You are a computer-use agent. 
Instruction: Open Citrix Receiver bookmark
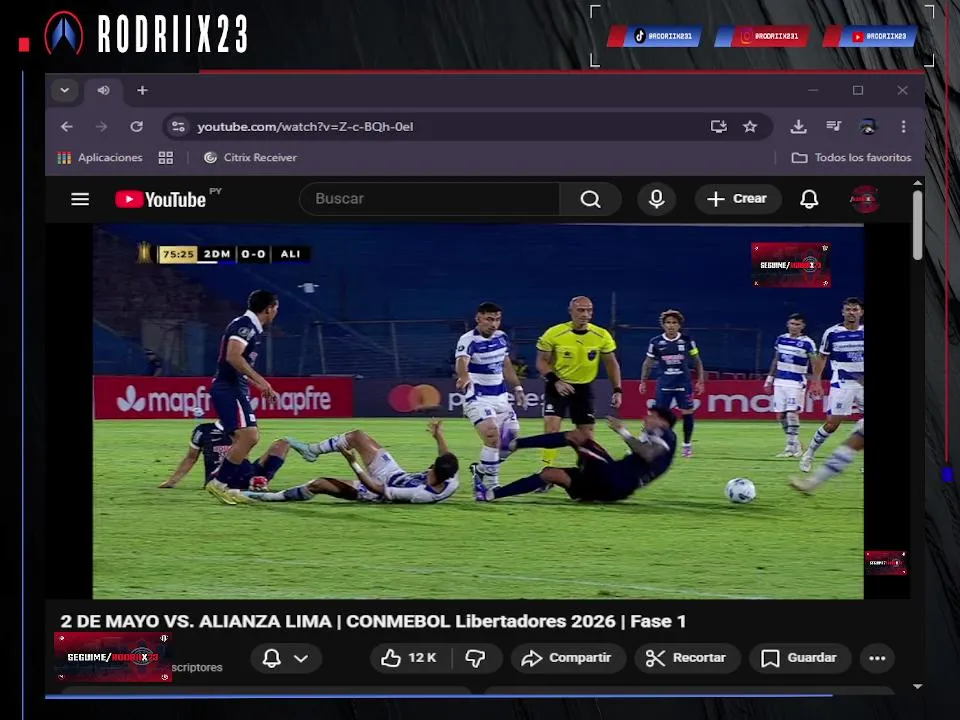[250, 158]
